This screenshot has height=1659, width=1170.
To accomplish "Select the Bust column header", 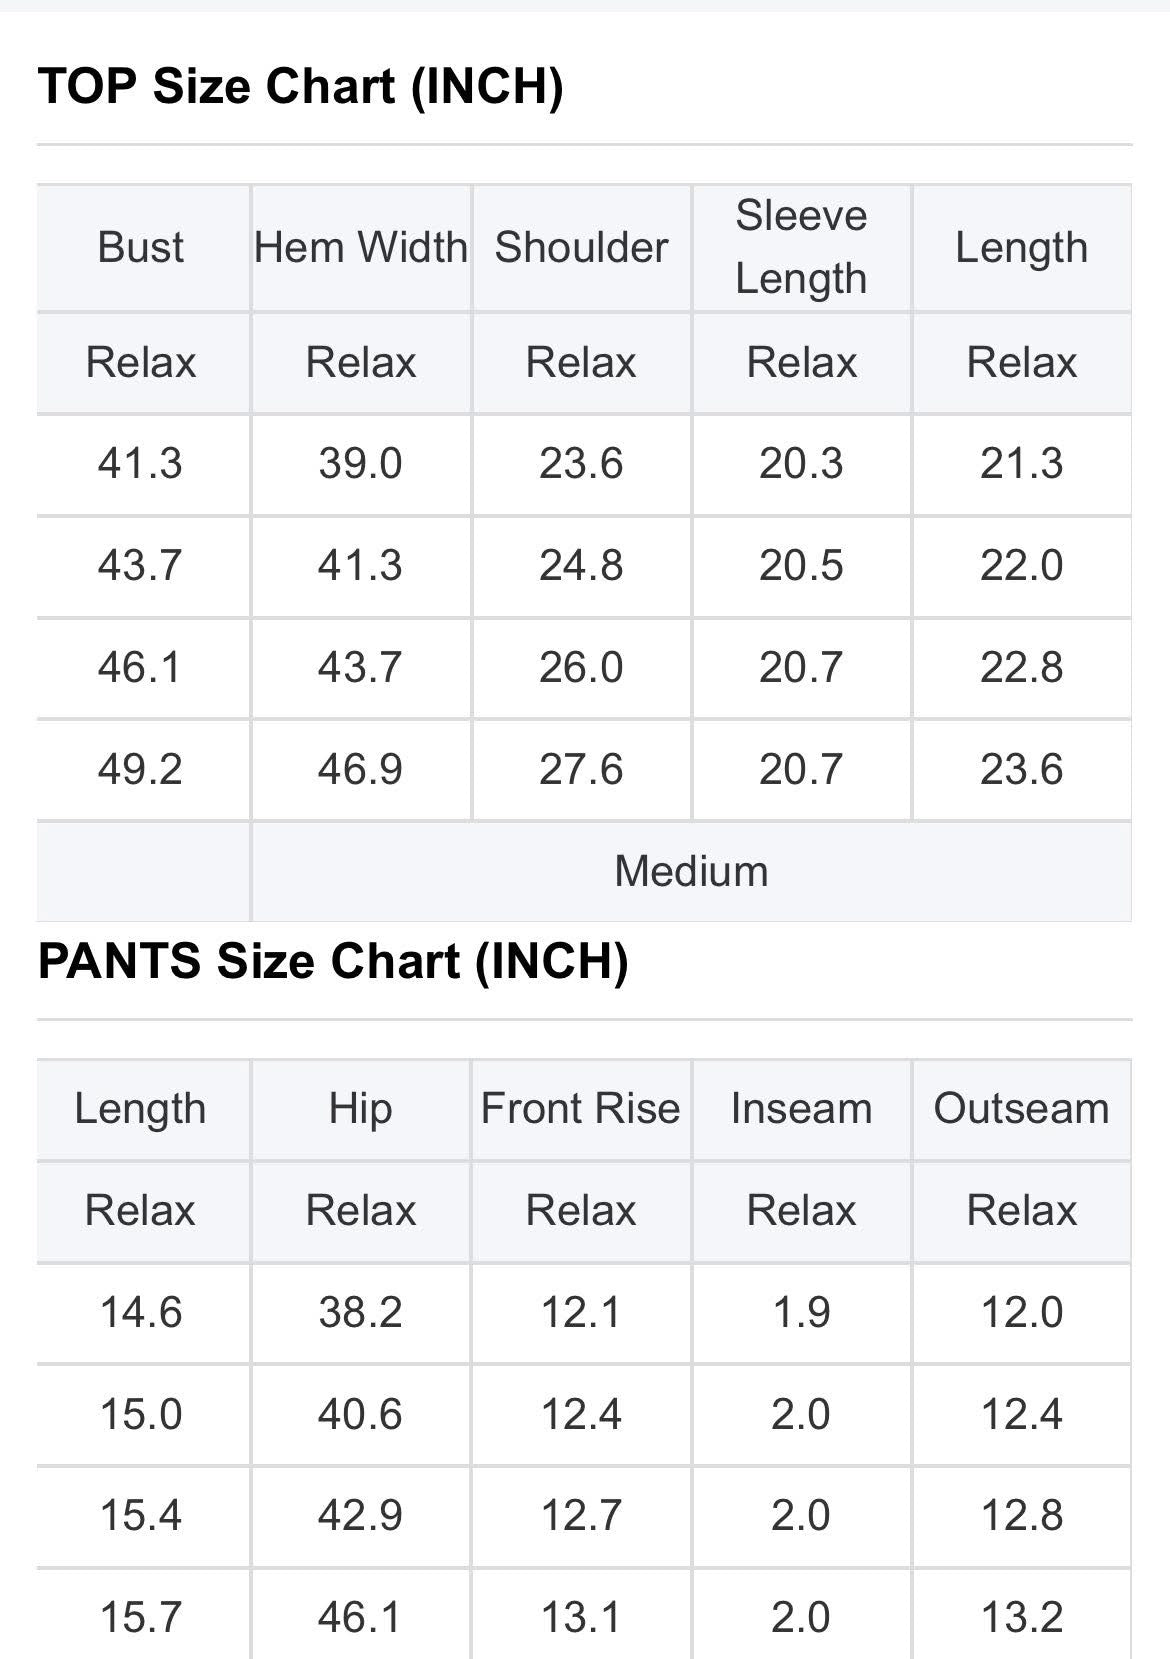I will [141, 247].
